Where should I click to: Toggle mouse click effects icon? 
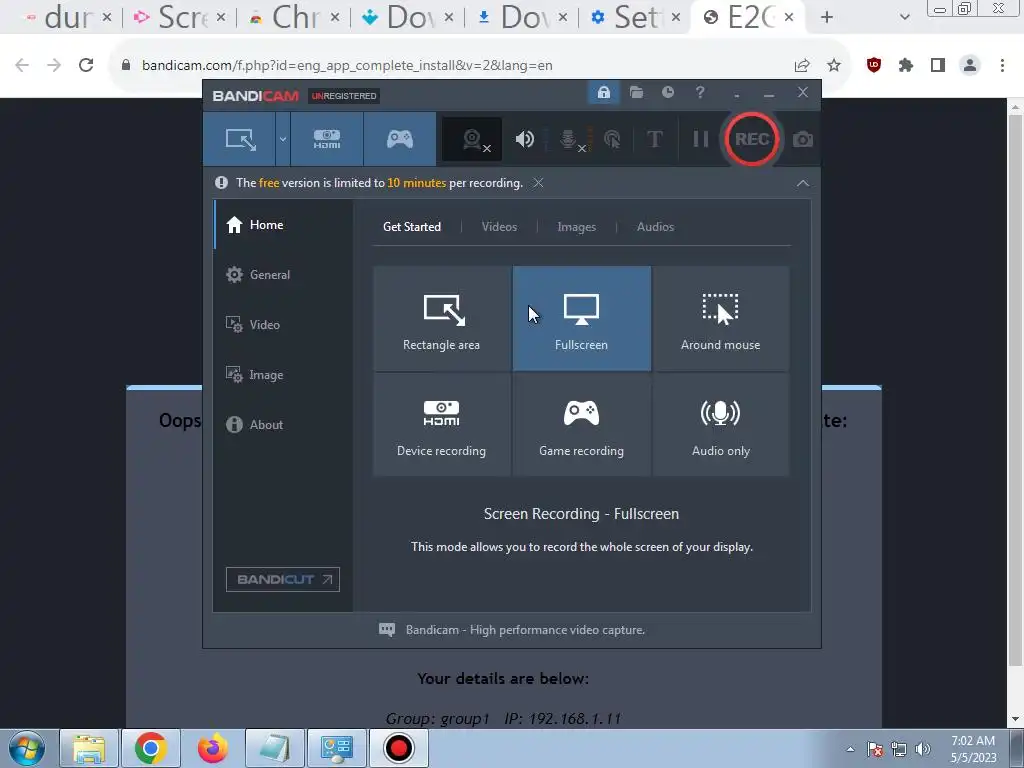612,139
